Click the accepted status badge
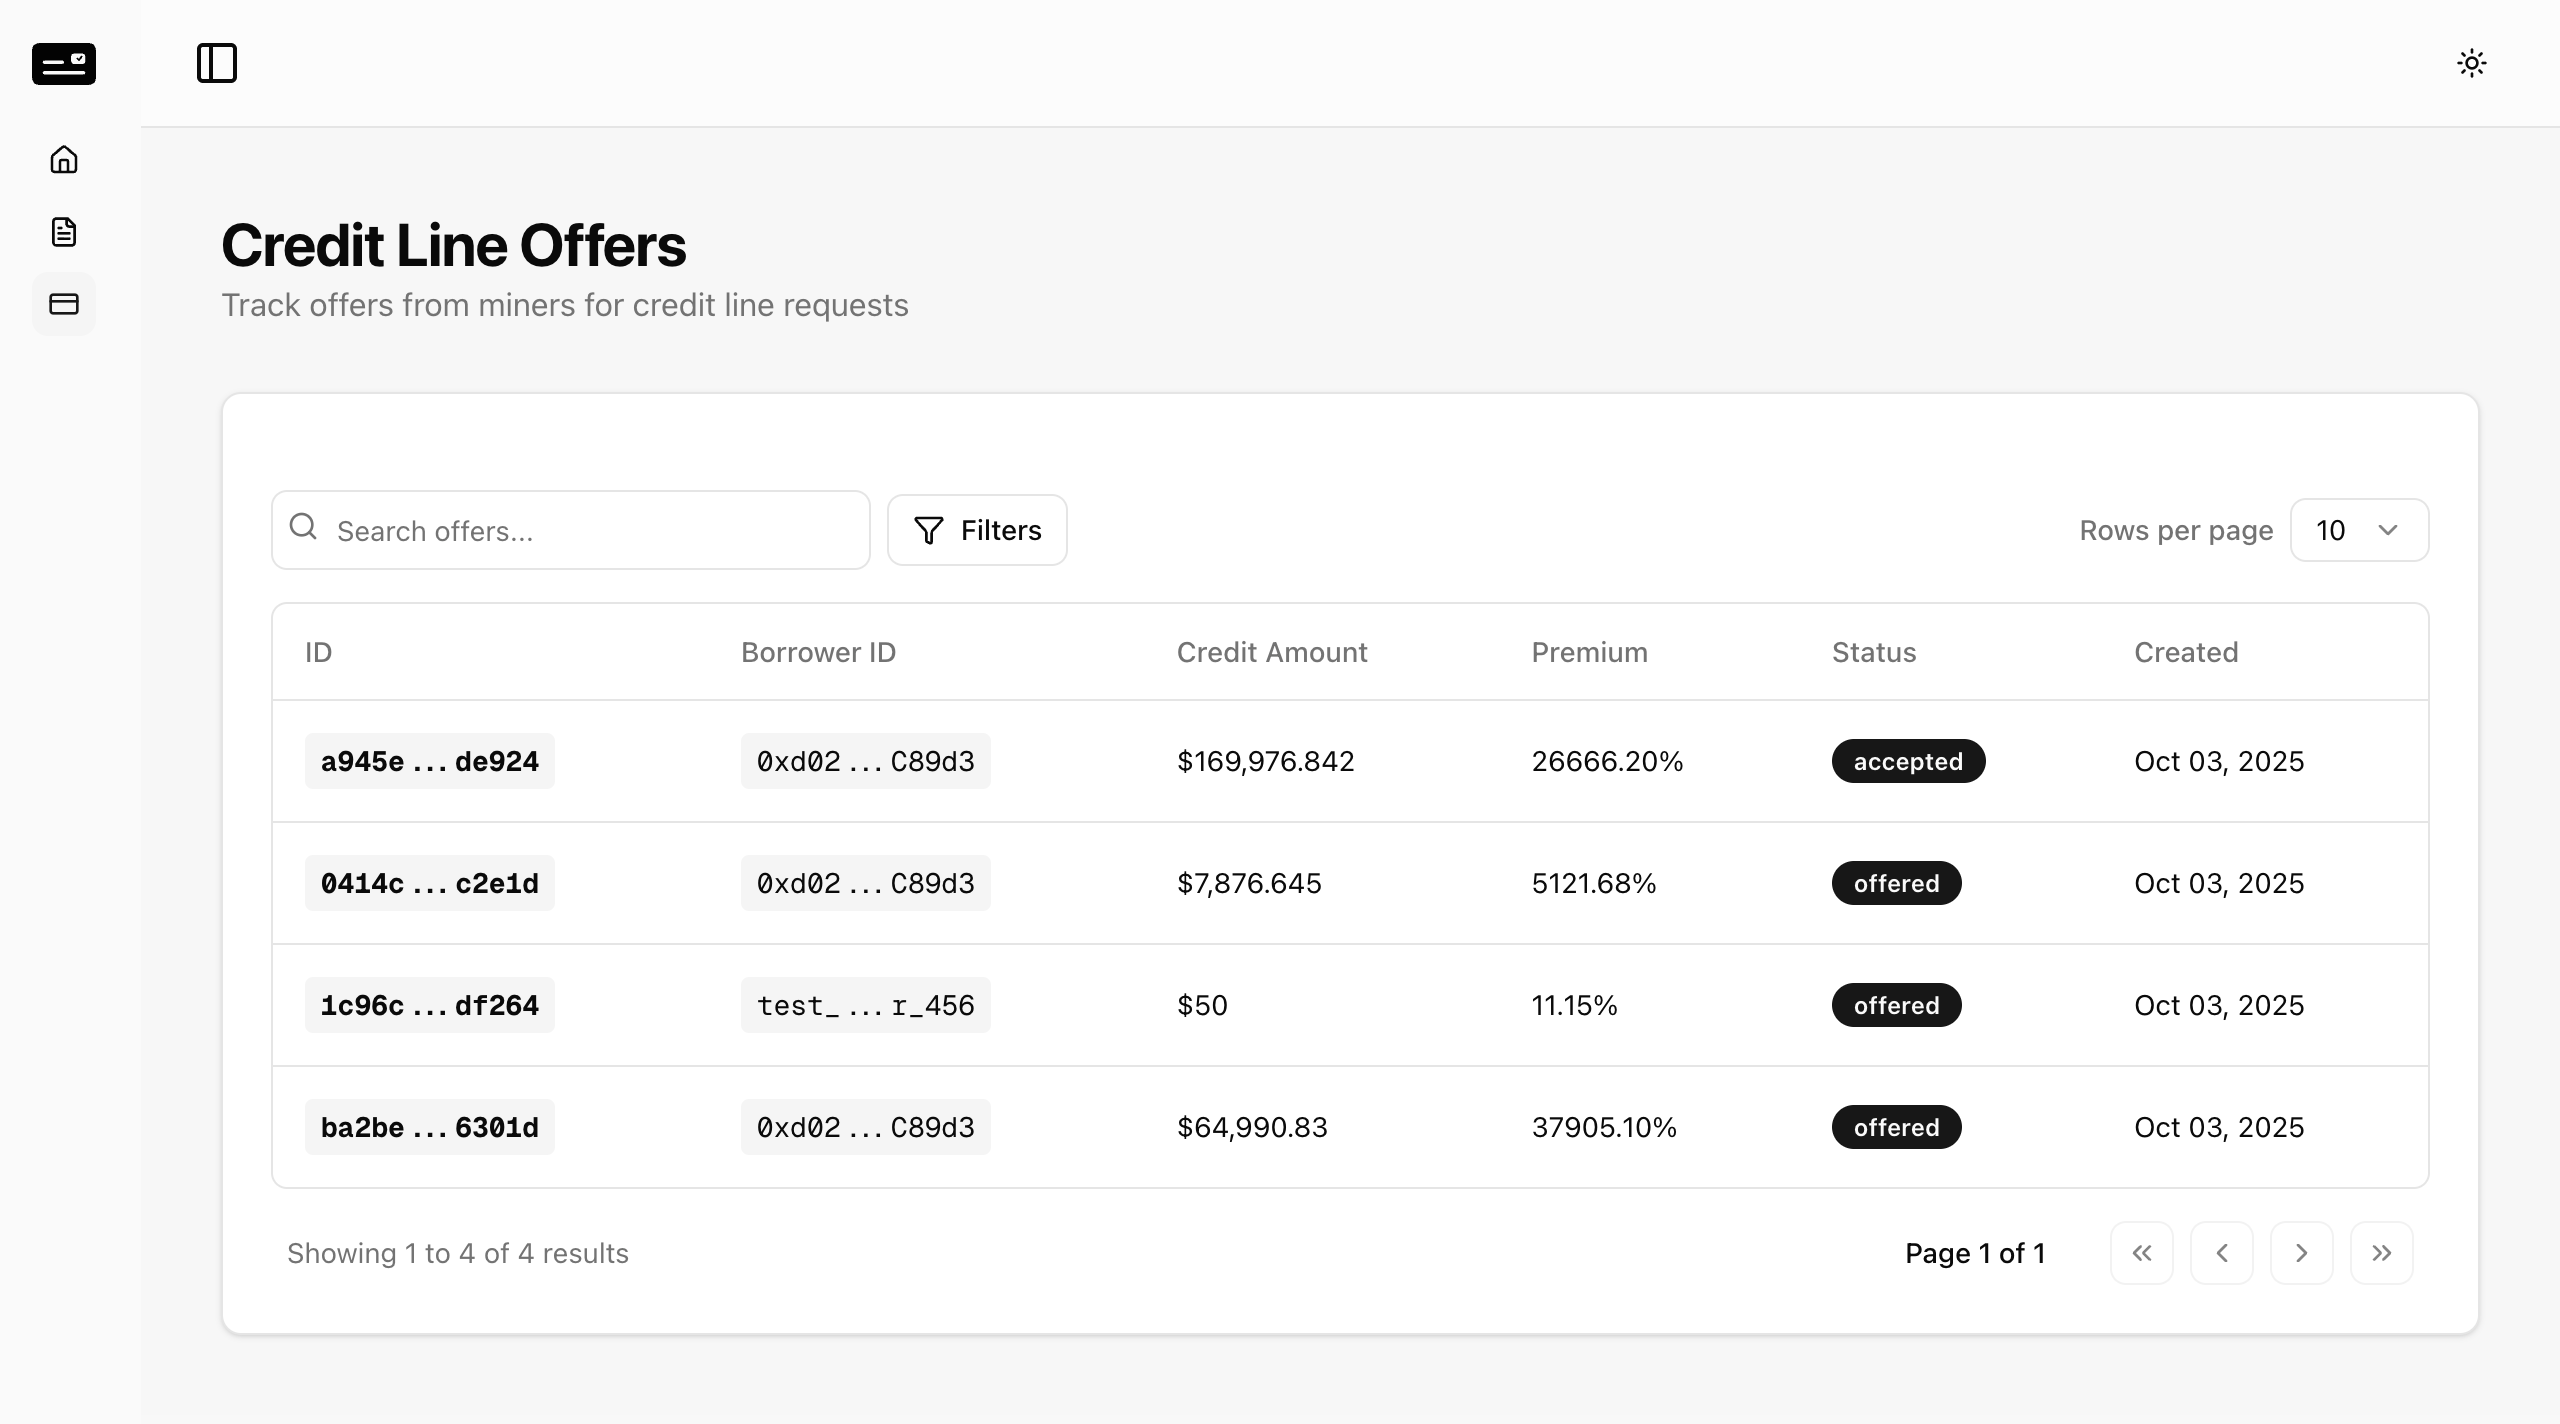 pos(1908,761)
